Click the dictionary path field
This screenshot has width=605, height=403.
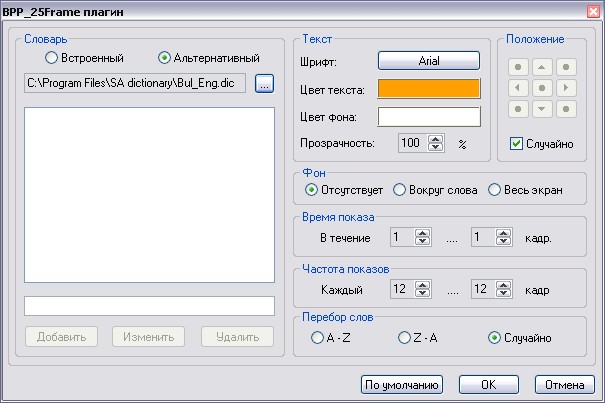click(x=135, y=83)
